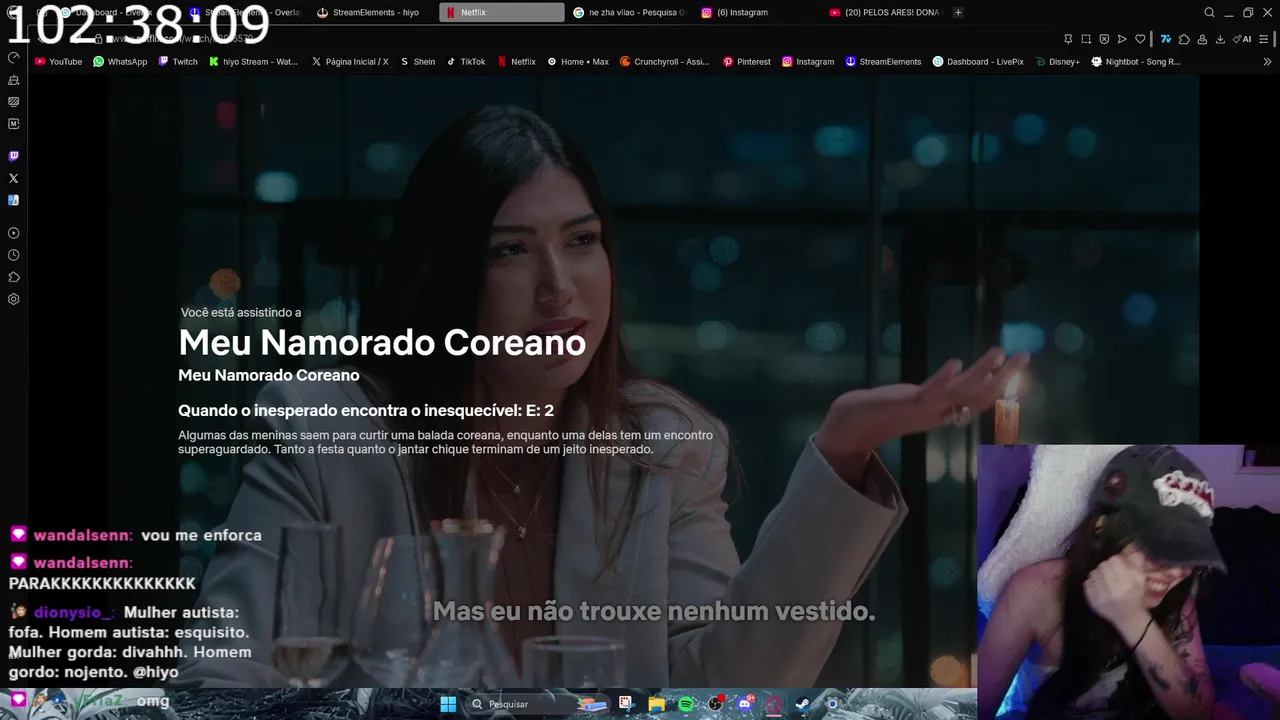
Task: Open the Pinterest bookmark
Action: [x=747, y=61]
